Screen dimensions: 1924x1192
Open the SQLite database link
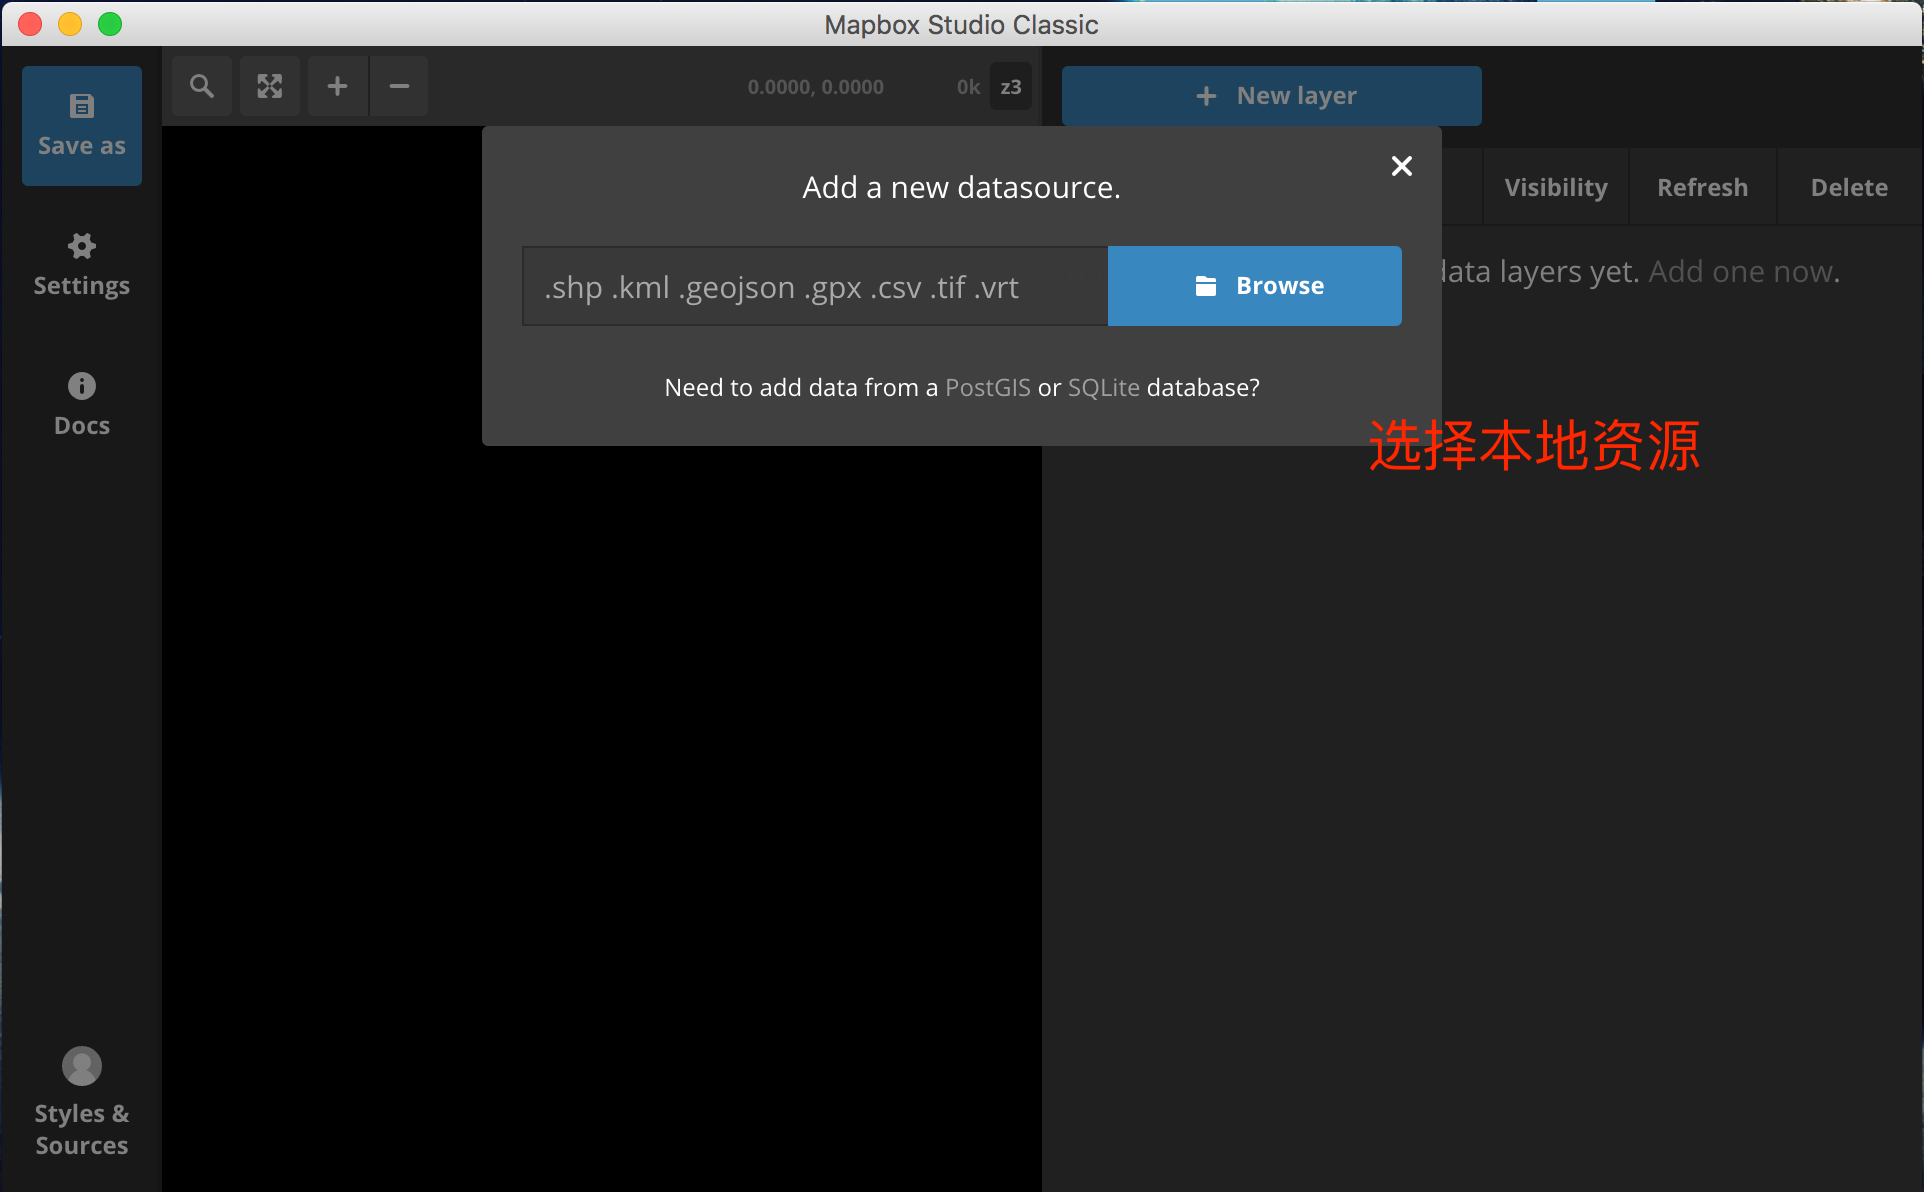click(1103, 387)
